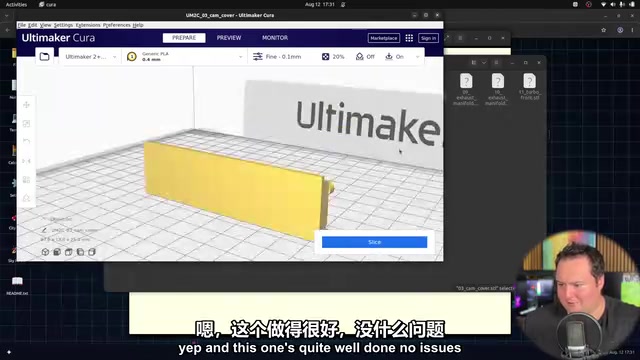Screen dimensions: 640x360
Task: Open the View menu in Cura
Action: (x=45, y=25)
